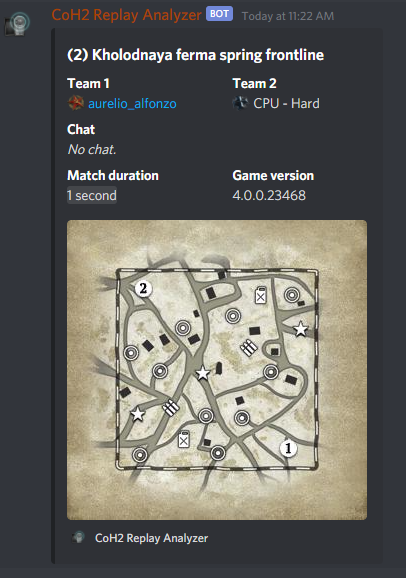
Task: Click the munitions icon in lower-left of map
Action: [x=171, y=407]
